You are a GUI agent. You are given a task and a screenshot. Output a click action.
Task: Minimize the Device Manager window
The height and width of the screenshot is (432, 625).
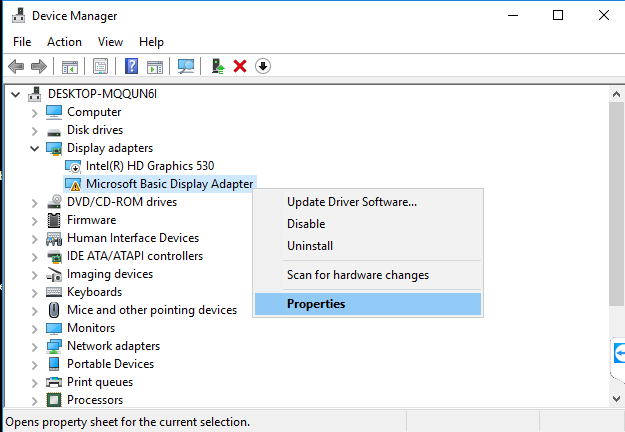pyautogui.click(x=513, y=16)
